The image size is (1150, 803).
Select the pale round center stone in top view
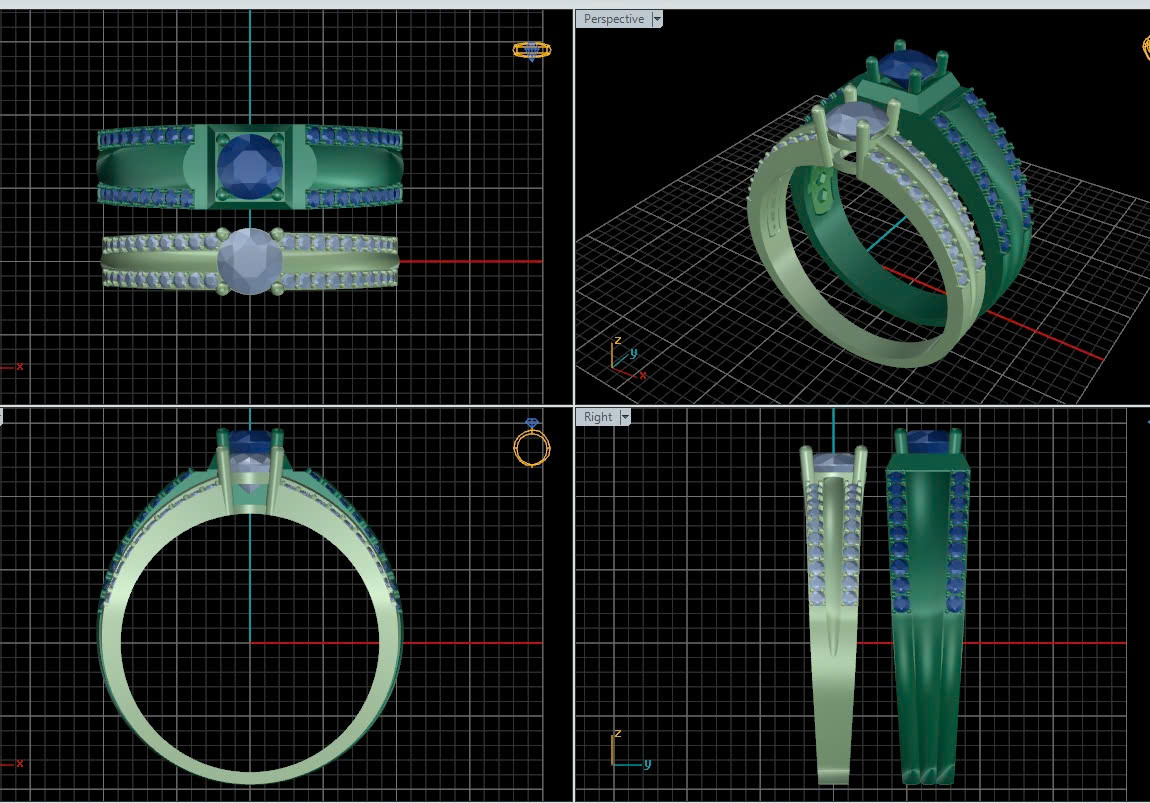pos(250,261)
